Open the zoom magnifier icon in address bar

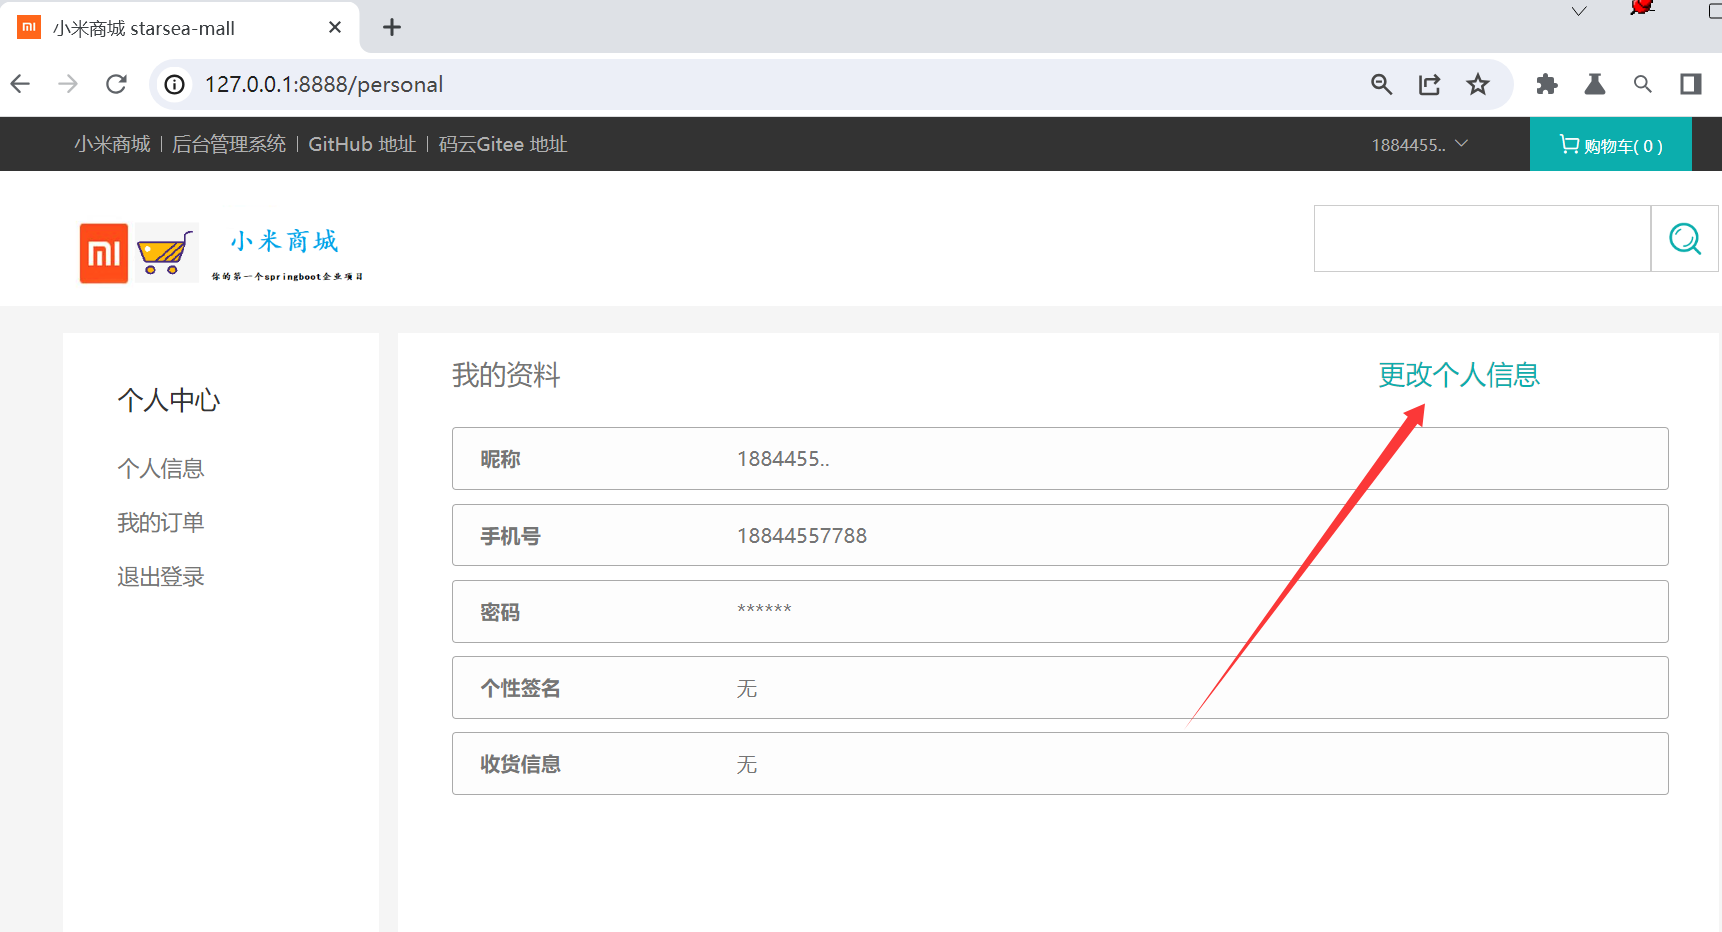coord(1381,84)
